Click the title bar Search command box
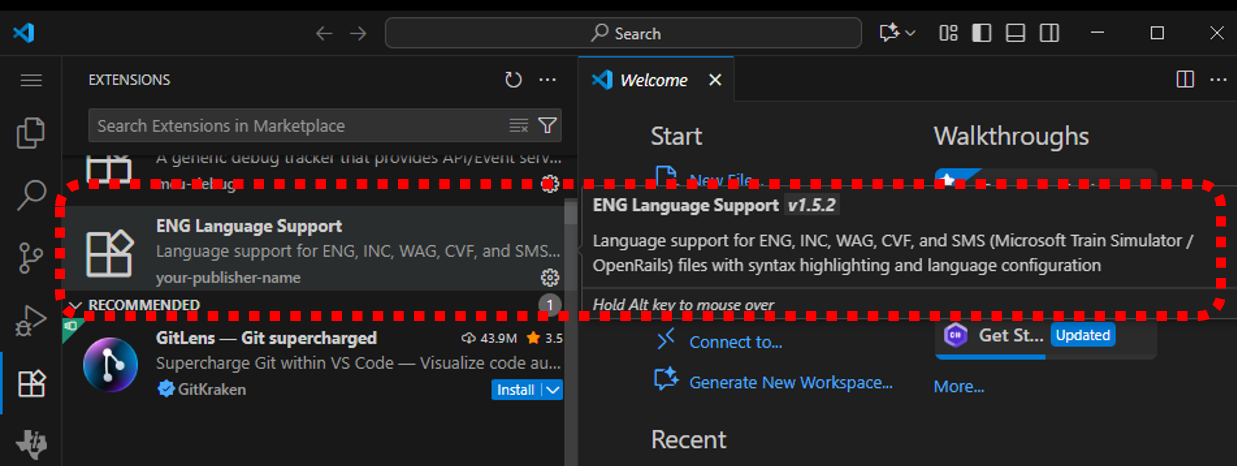The image size is (1237, 466). [x=623, y=33]
